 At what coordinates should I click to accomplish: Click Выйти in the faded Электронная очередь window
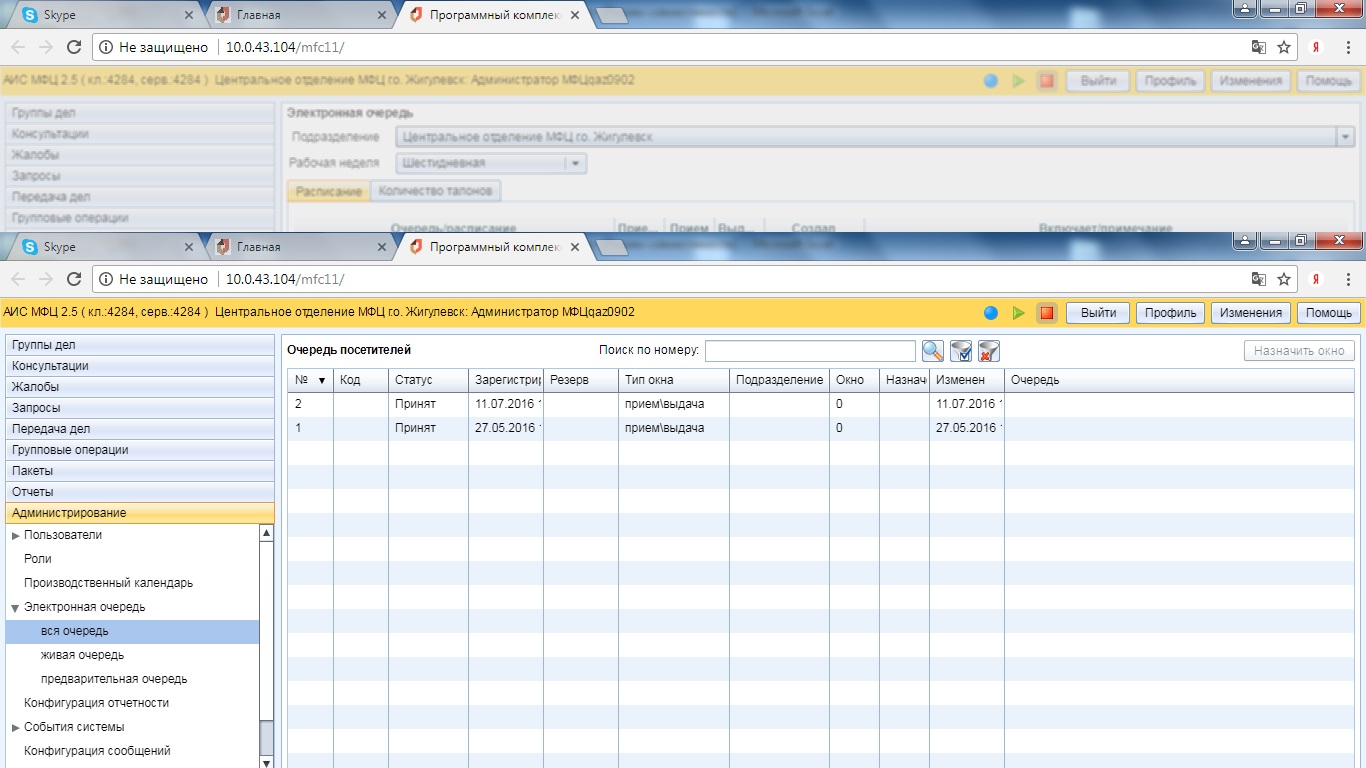[1098, 81]
